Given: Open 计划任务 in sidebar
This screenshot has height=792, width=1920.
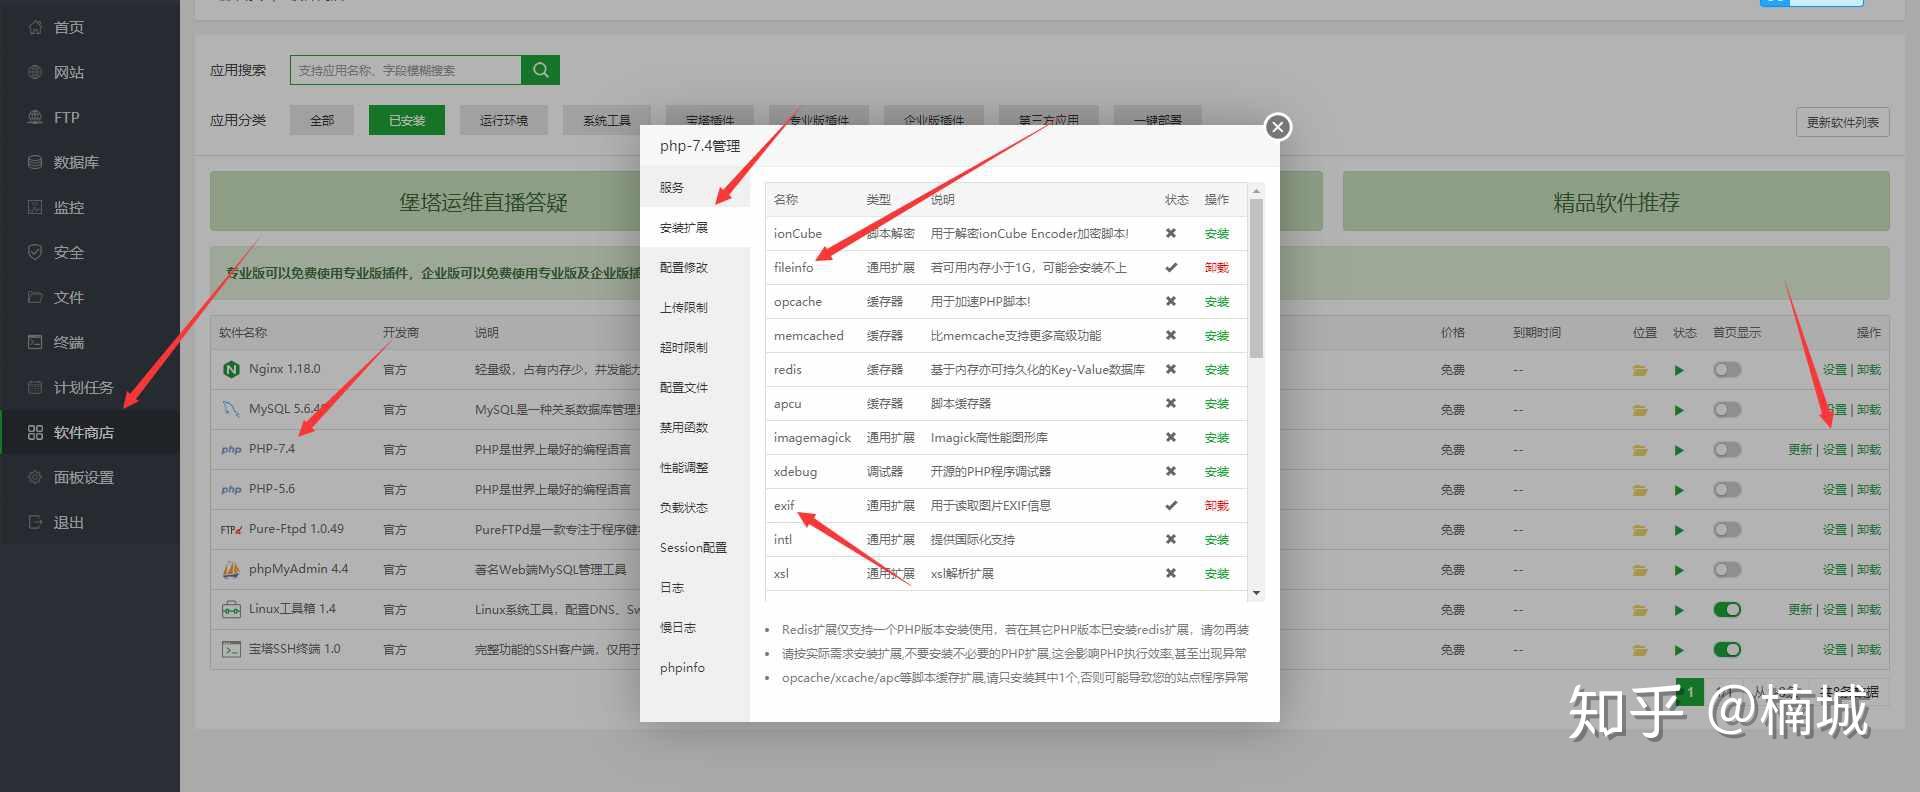Looking at the screenshot, I should (x=83, y=387).
